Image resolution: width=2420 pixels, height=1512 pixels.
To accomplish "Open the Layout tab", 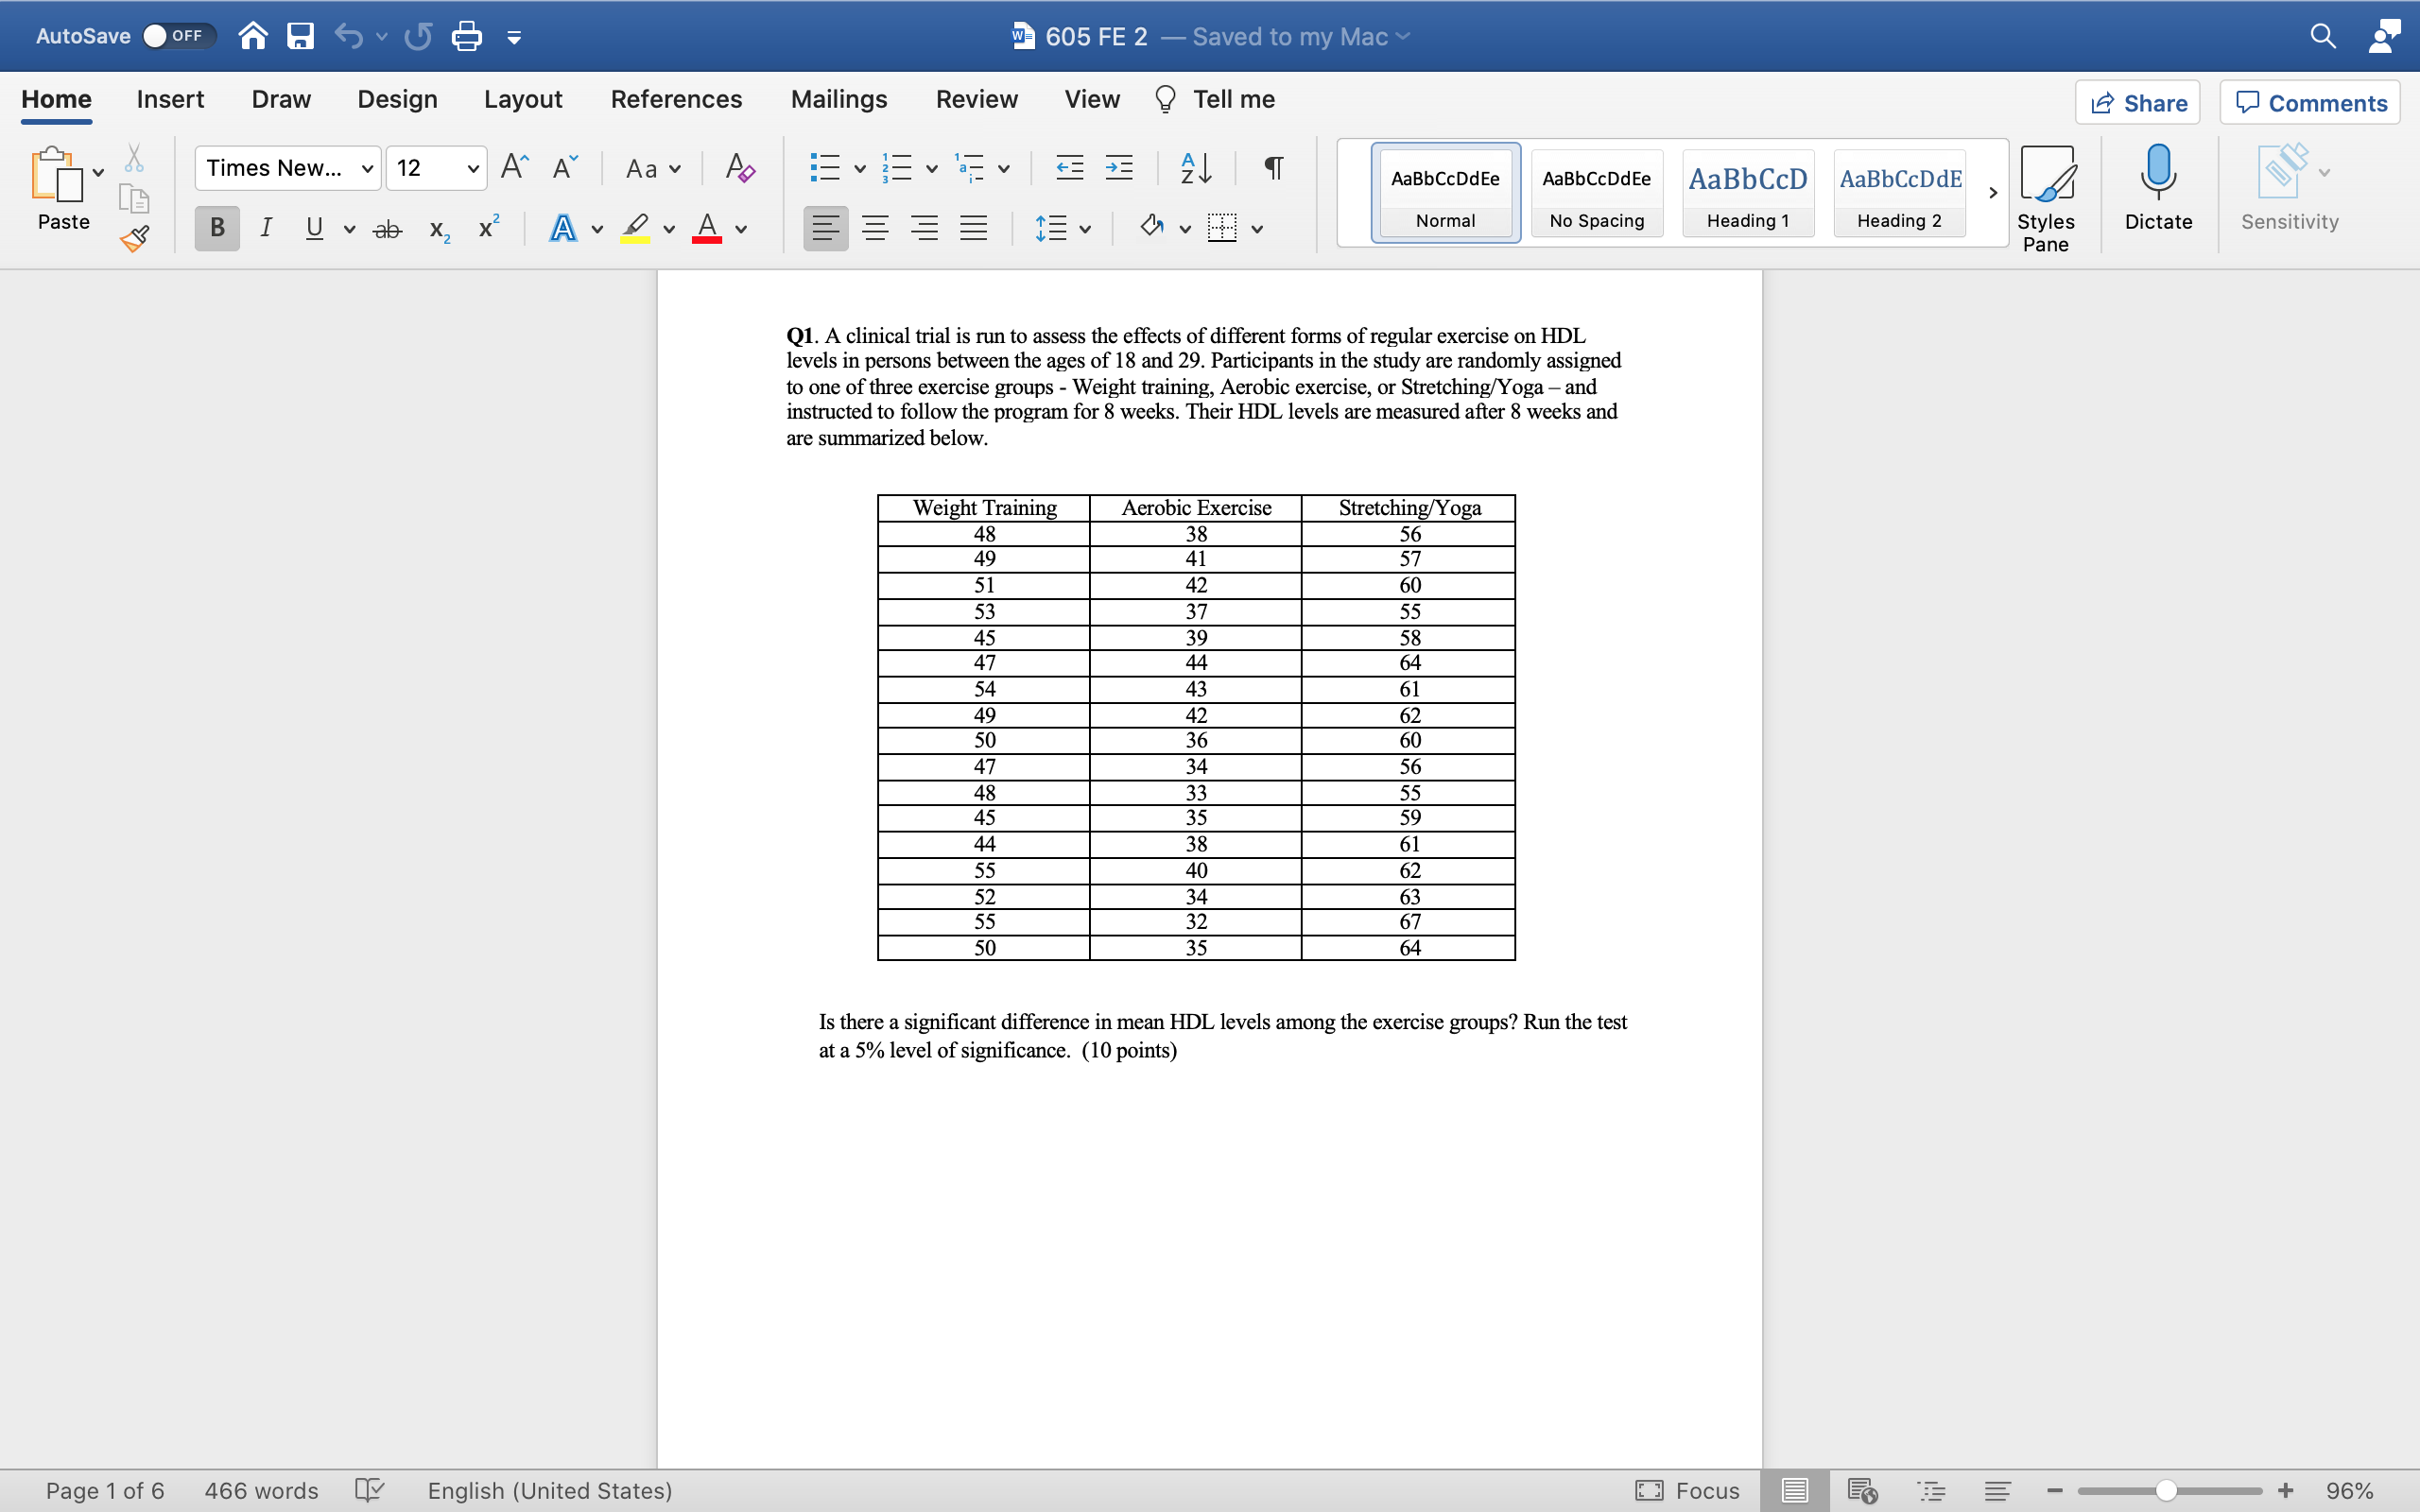I will click(522, 99).
